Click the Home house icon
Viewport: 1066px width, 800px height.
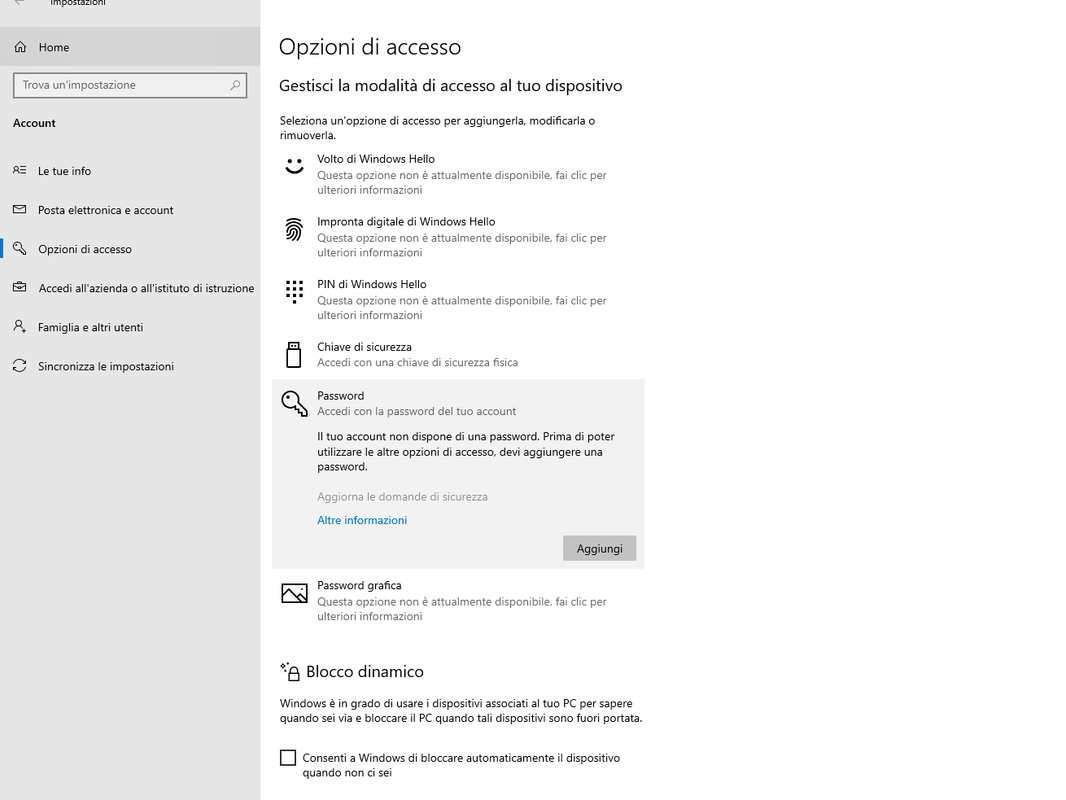pos(20,47)
